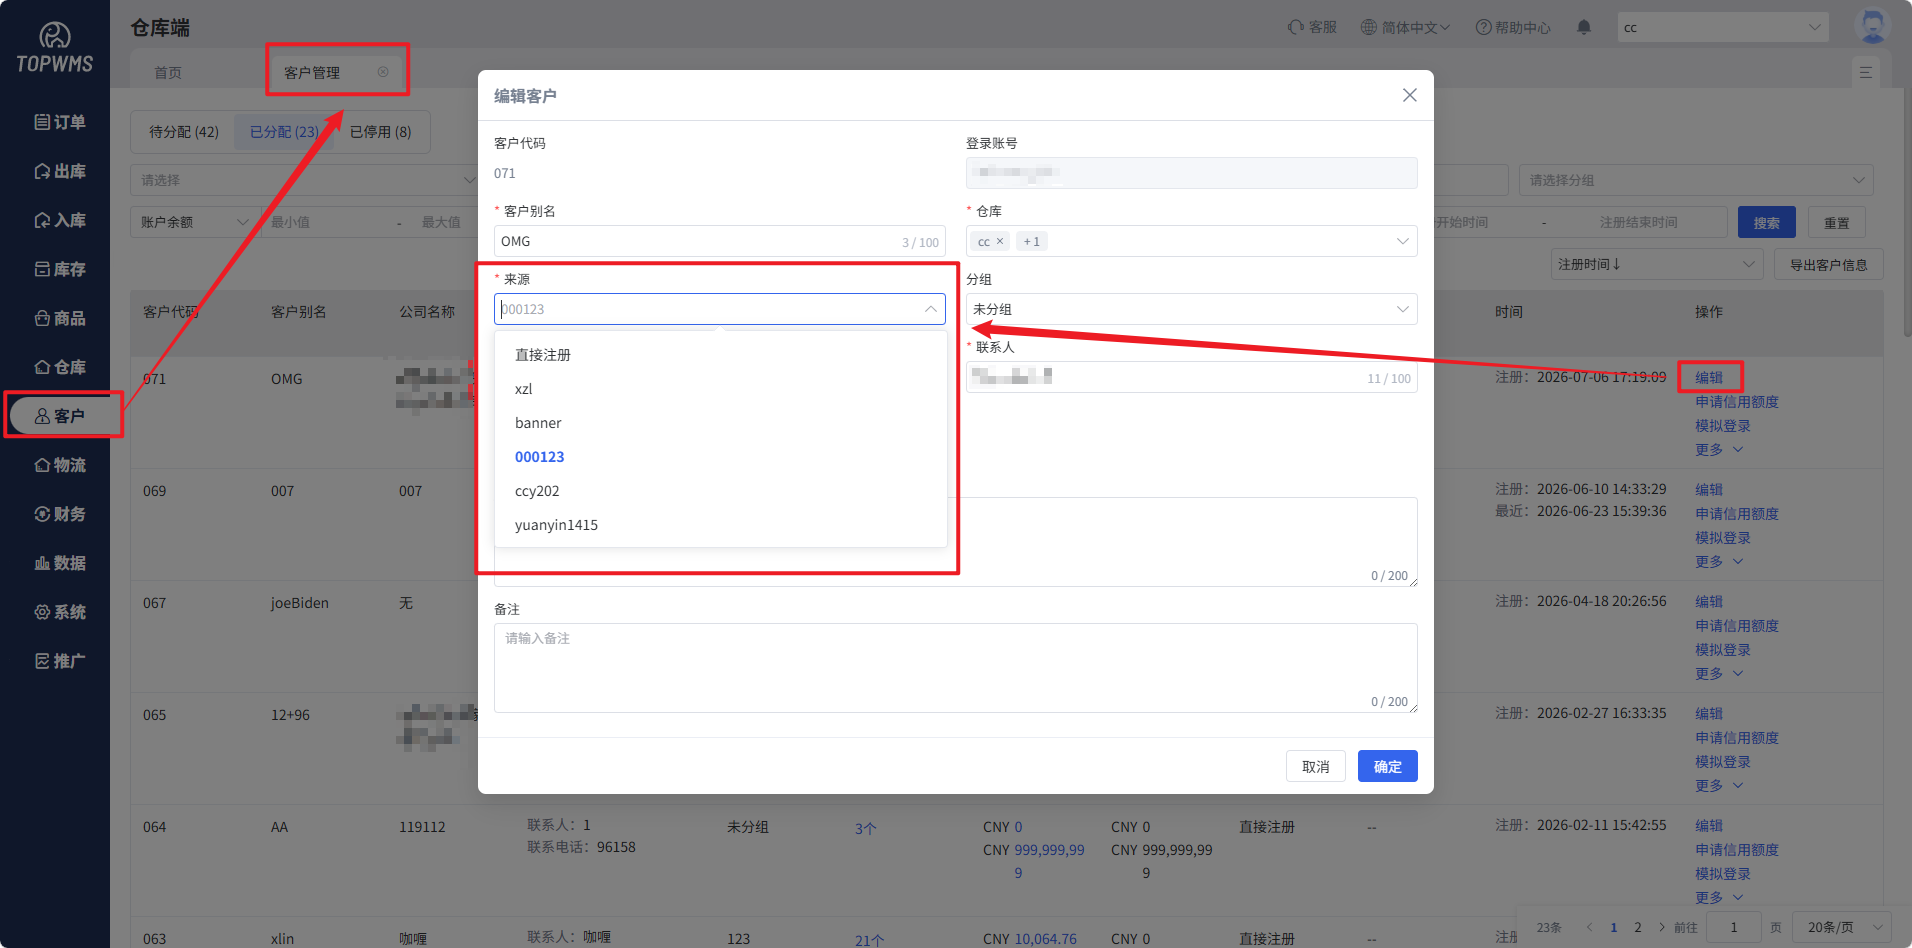Image resolution: width=1912 pixels, height=948 pixels.
Task: Open the 3个 link in row 064
Action: [865, 828]
